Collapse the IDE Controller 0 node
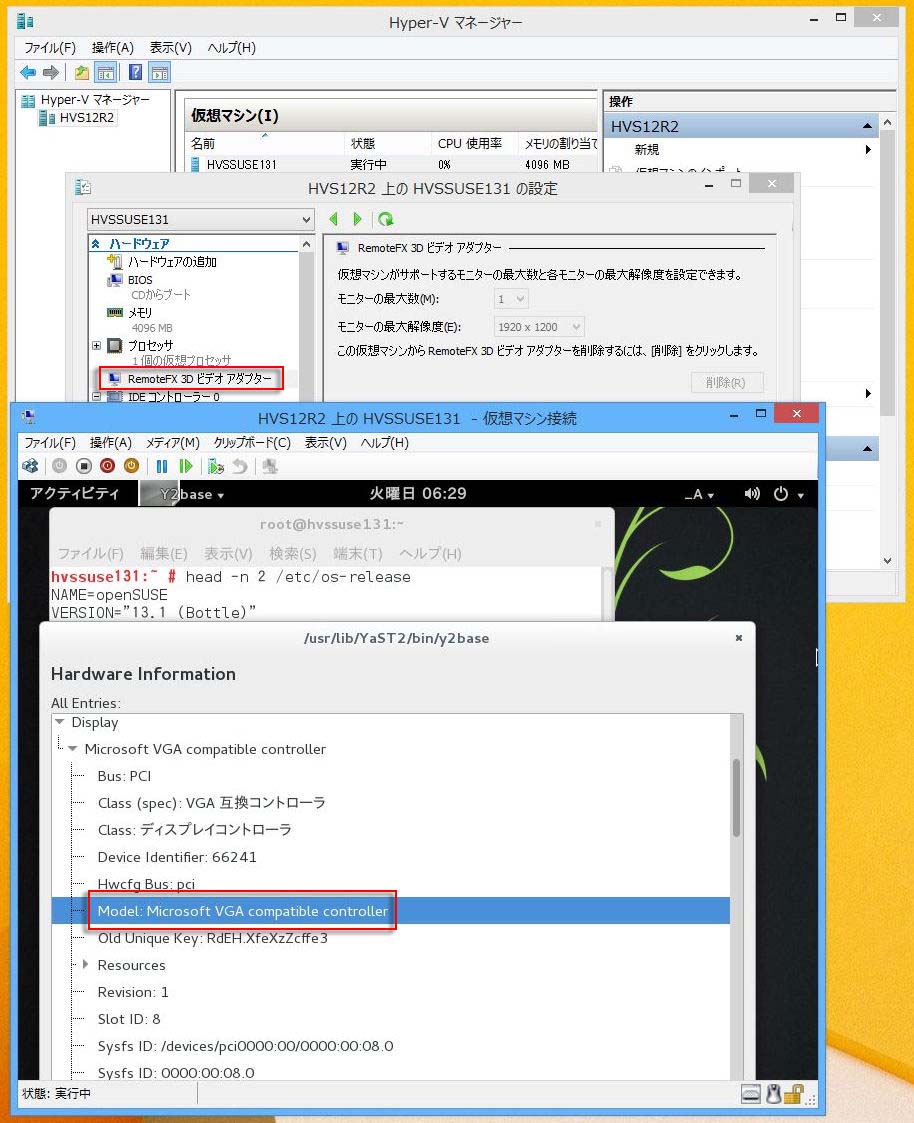Image resolution: width=914 pixels, height=1123 pixels. click(97, 396)
